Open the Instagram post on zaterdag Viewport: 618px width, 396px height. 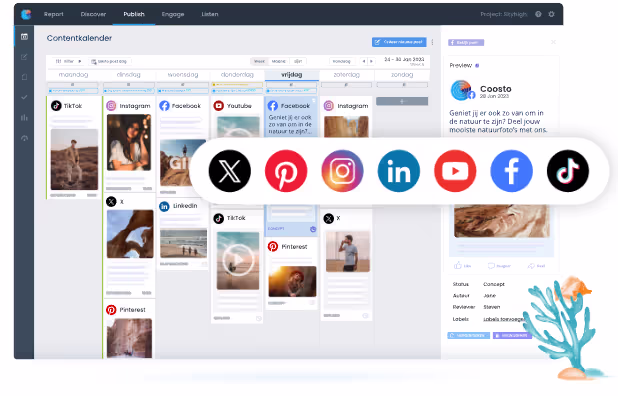(x=346, y=117)
